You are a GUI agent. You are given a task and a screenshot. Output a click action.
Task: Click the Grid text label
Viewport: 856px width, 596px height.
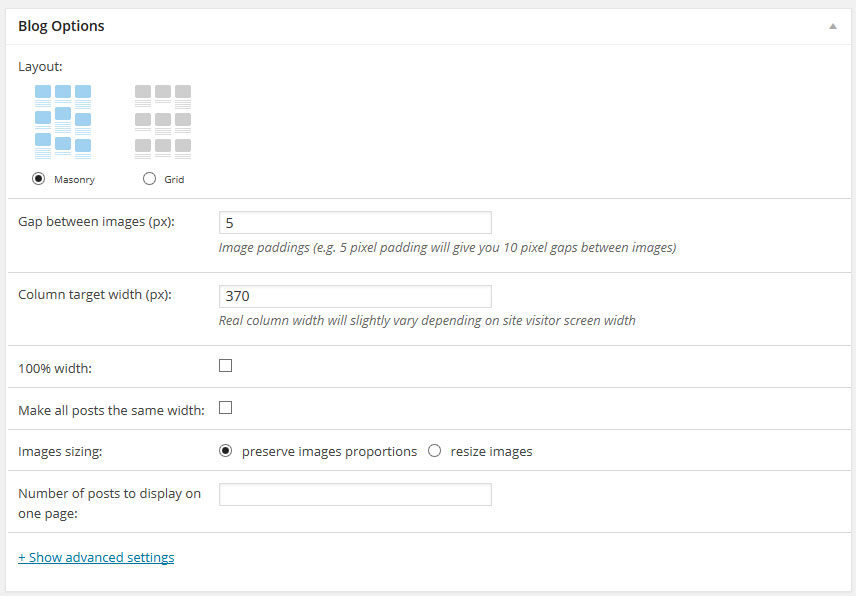tap(174, 180)
